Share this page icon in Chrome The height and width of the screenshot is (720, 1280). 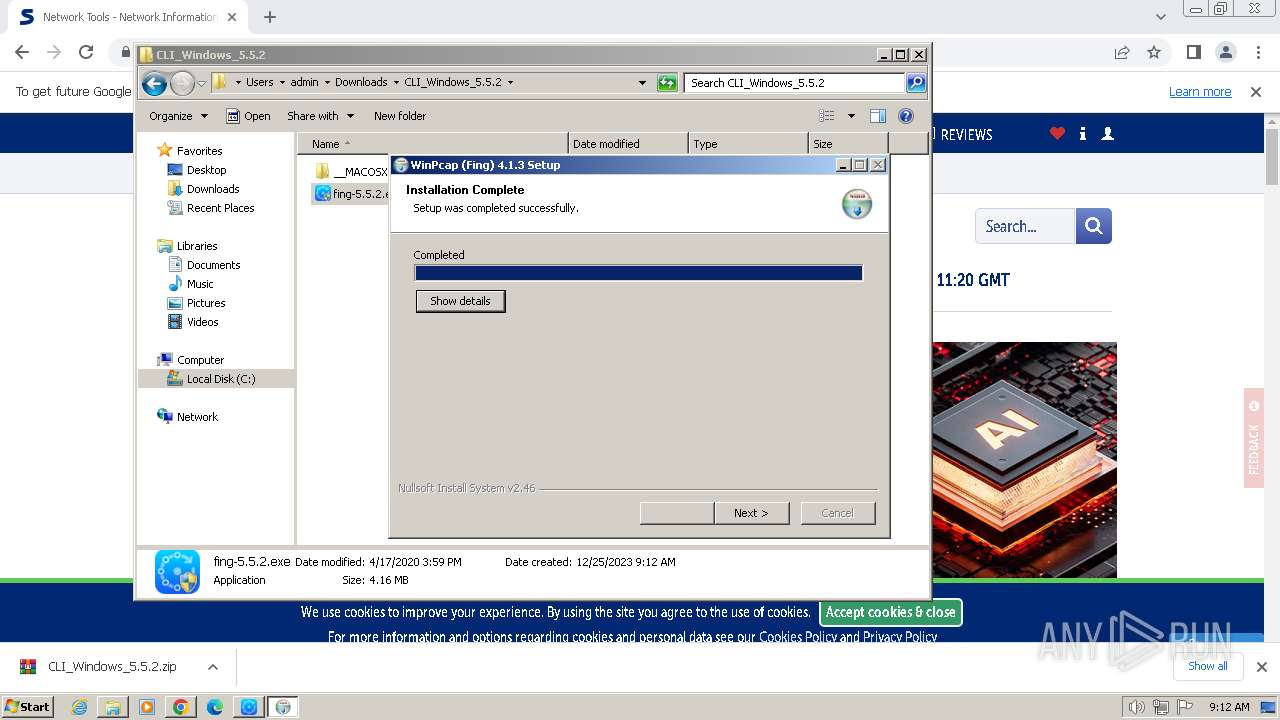(1122, 52)
